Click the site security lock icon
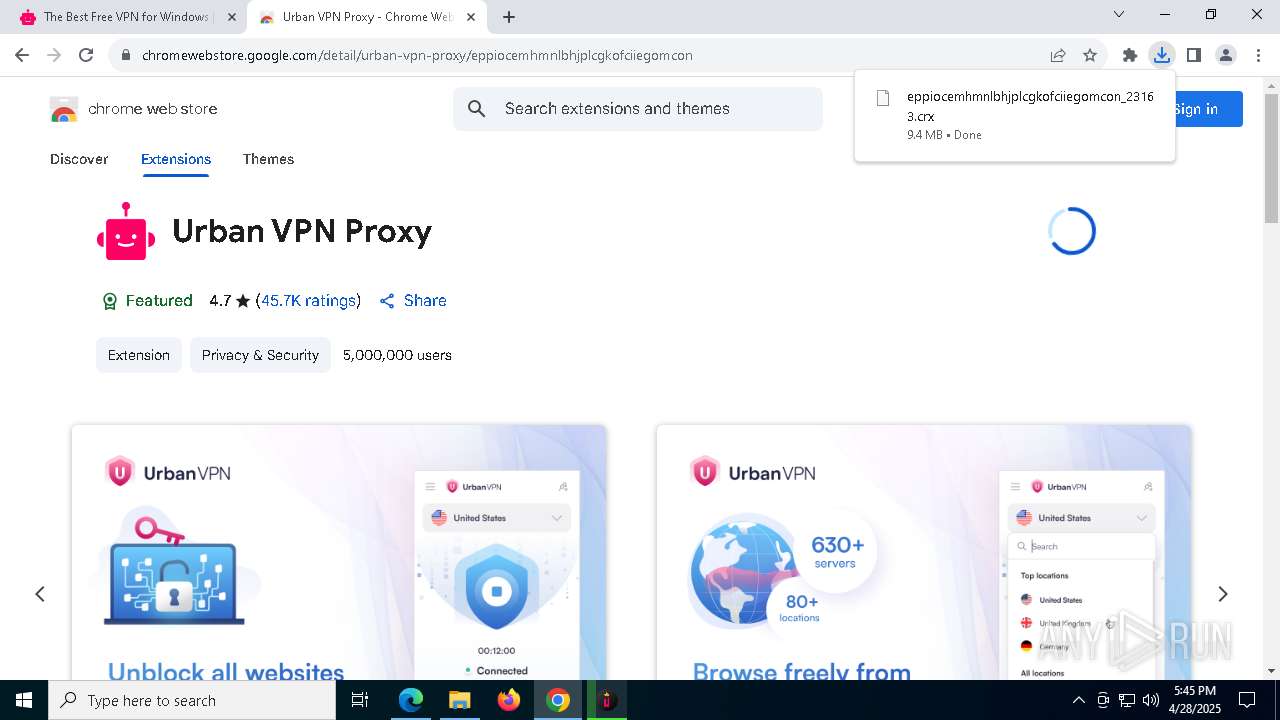The image size is (1280, 720). tap(125, 56)
